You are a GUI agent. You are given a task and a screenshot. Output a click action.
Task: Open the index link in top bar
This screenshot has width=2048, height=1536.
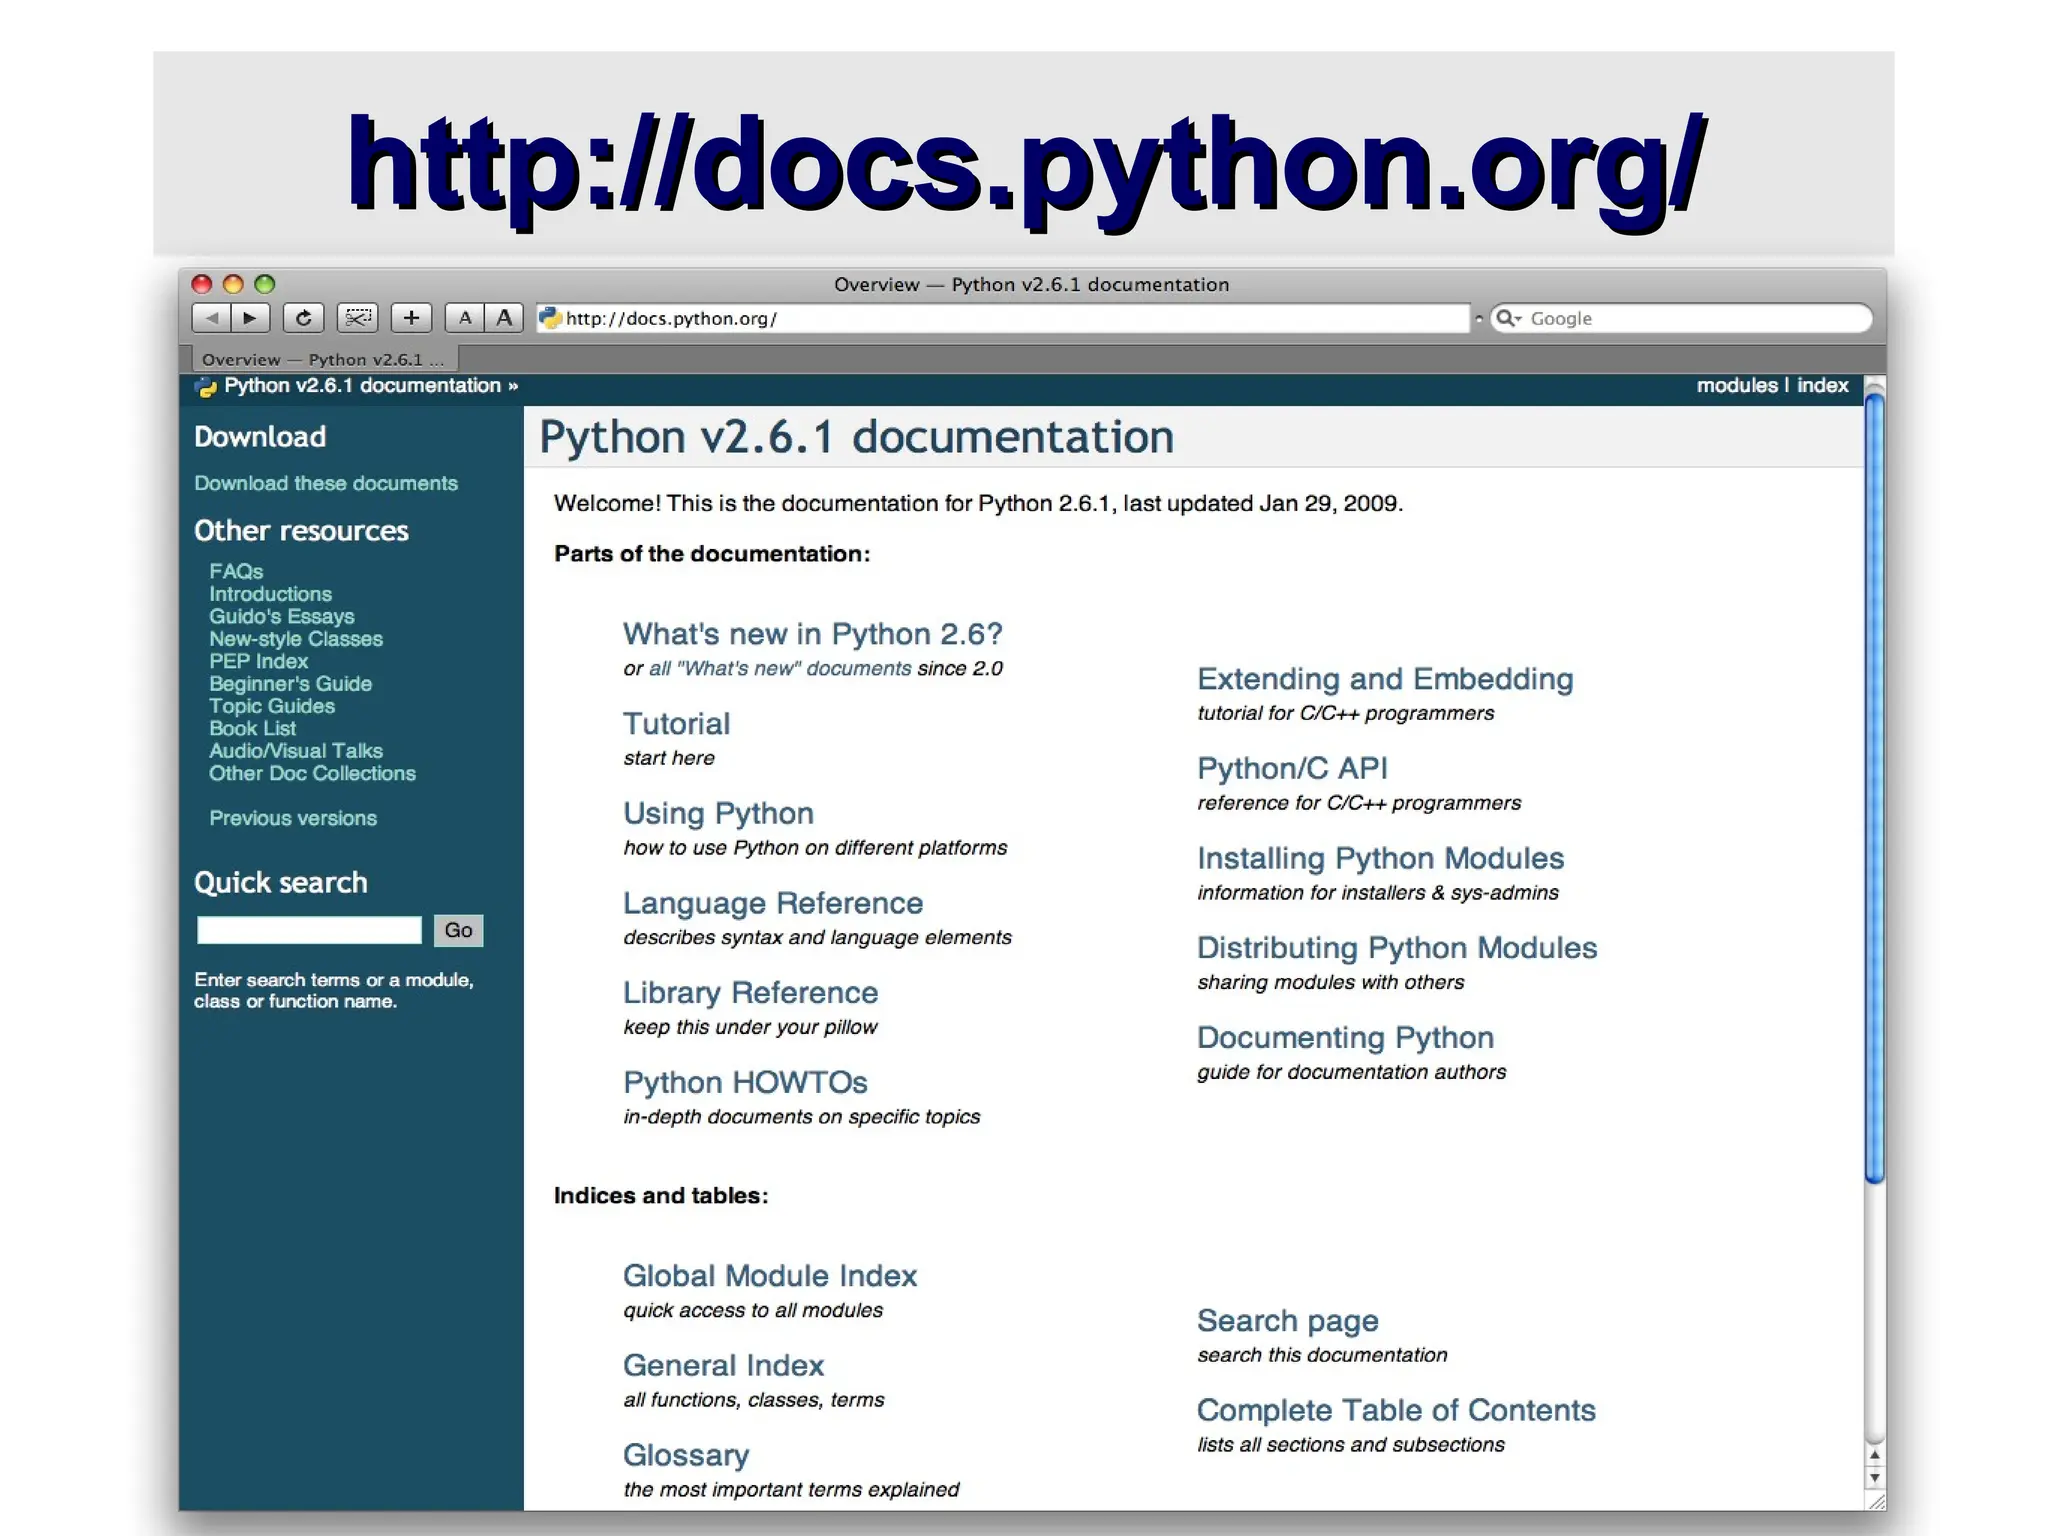(x=1822, y=385)
